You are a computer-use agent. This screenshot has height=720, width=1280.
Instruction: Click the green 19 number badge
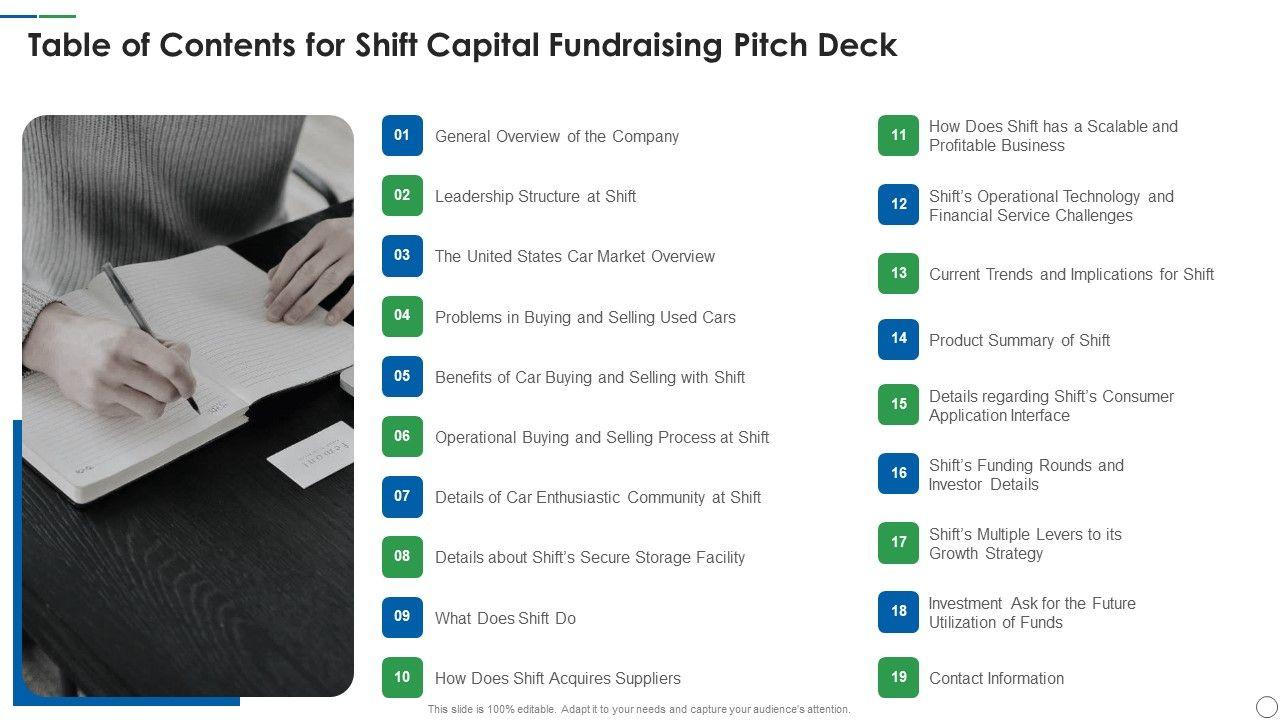898,677
